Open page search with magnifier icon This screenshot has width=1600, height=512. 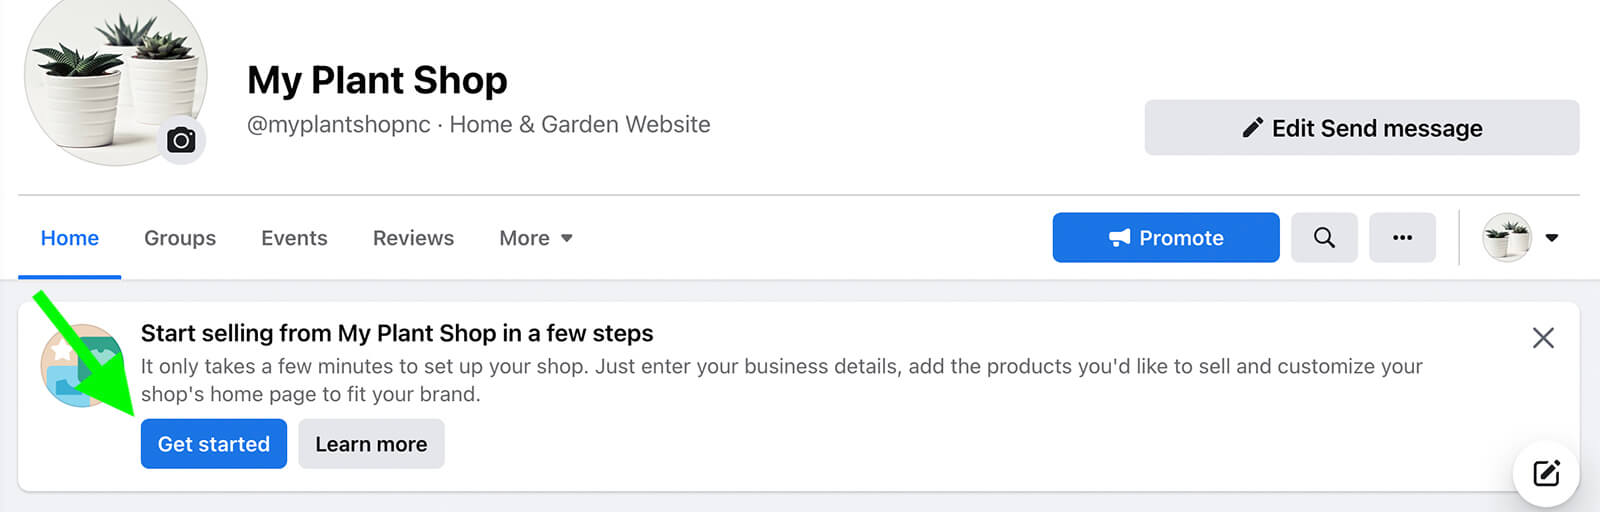(1324, 238)
